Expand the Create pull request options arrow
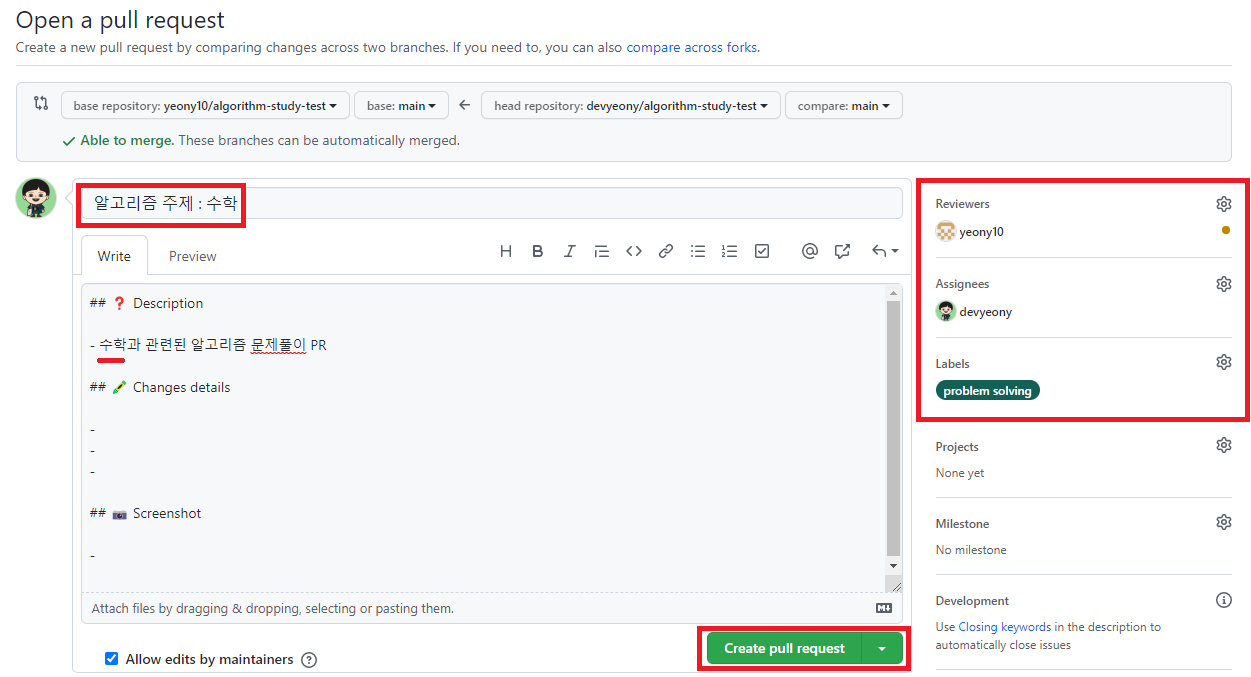Screen dimensions: 1251x677 882,648
